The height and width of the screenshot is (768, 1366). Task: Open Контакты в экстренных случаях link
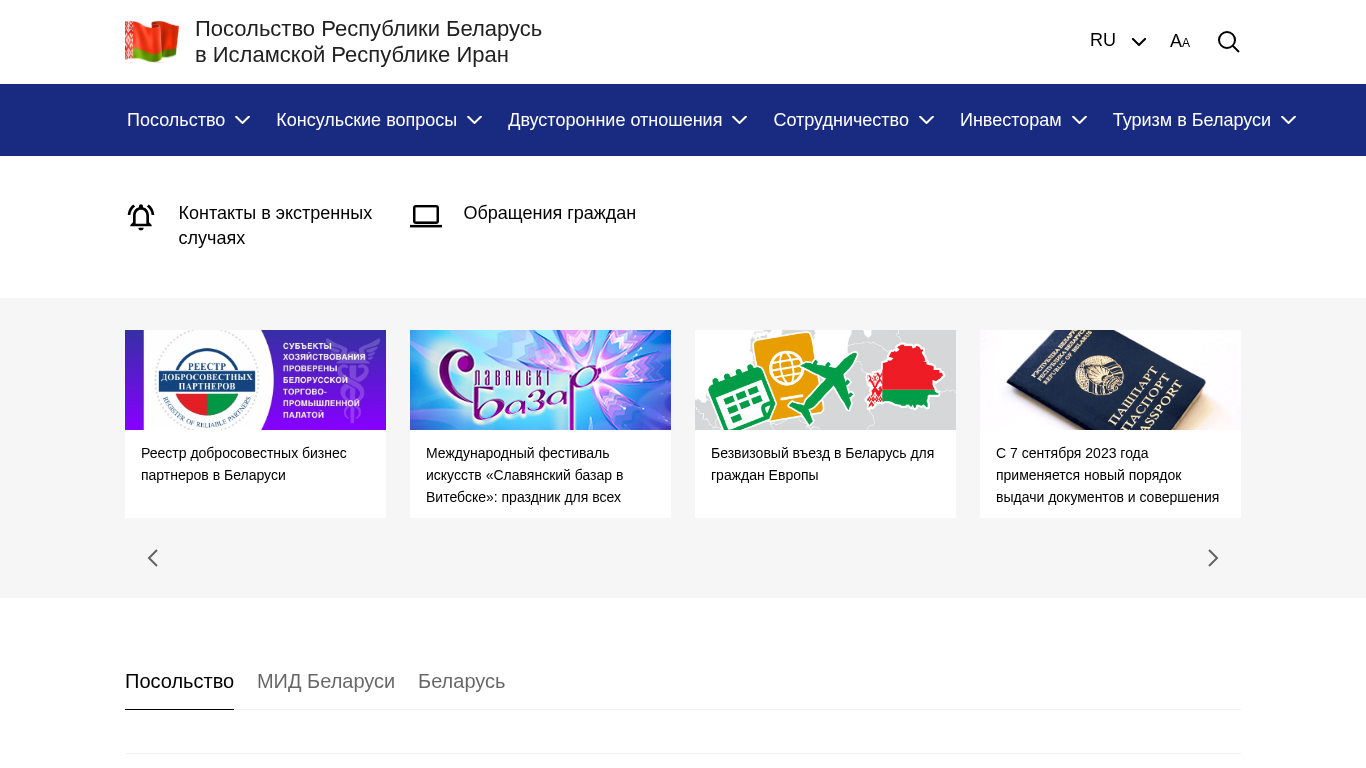coord(275,225)
